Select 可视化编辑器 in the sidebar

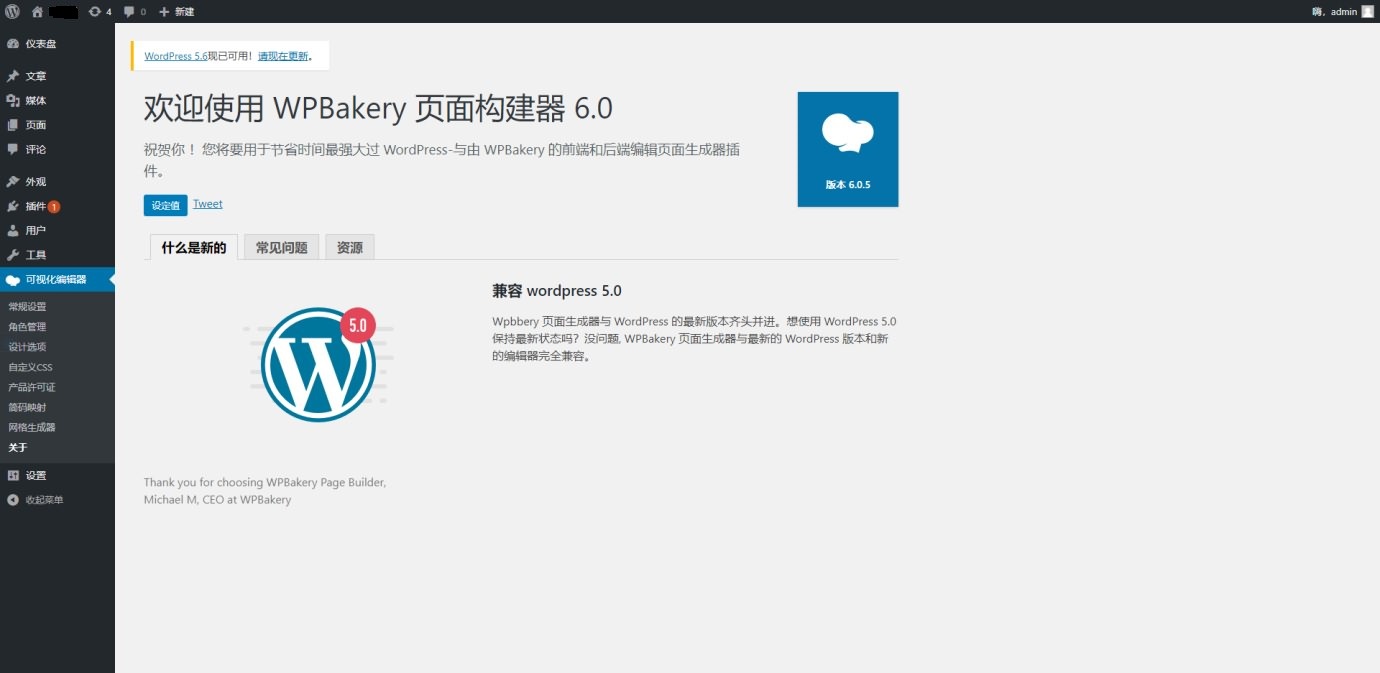[57, 279]
